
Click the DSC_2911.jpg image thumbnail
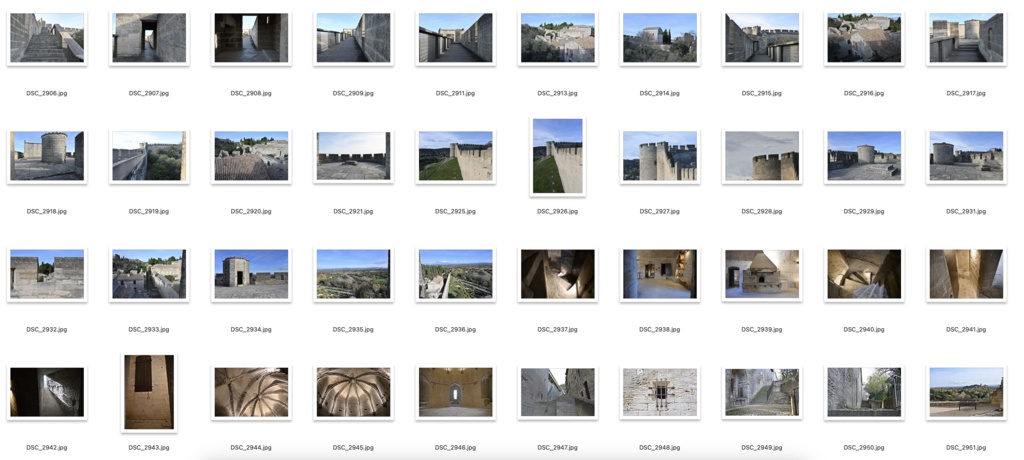pos(456,38)
